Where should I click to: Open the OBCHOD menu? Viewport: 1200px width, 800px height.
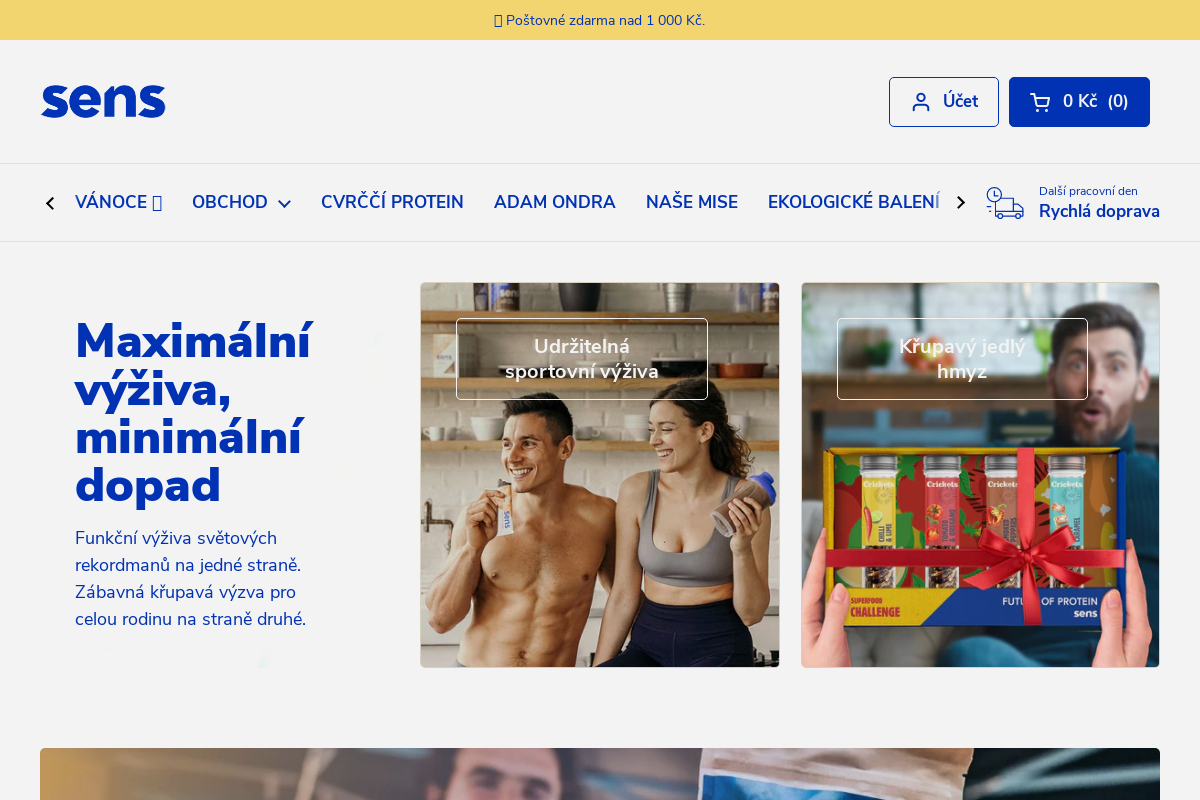(241, 202)
